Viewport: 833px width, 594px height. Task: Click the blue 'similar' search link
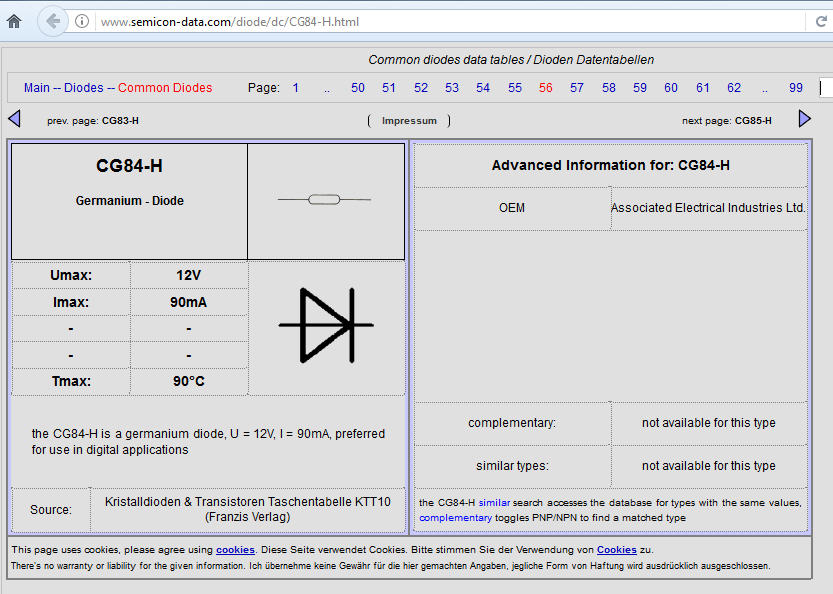tap(494, 502)
